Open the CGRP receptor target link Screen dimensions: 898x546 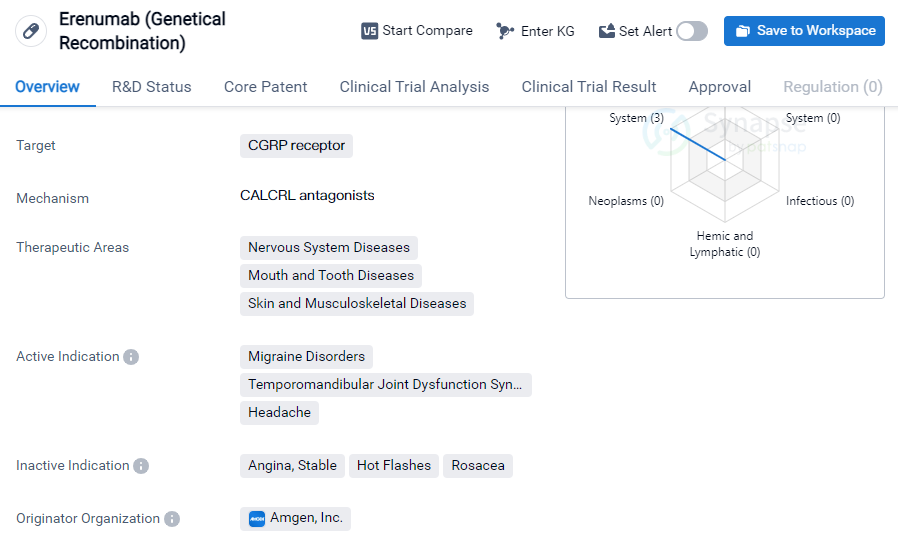(296, 146)
